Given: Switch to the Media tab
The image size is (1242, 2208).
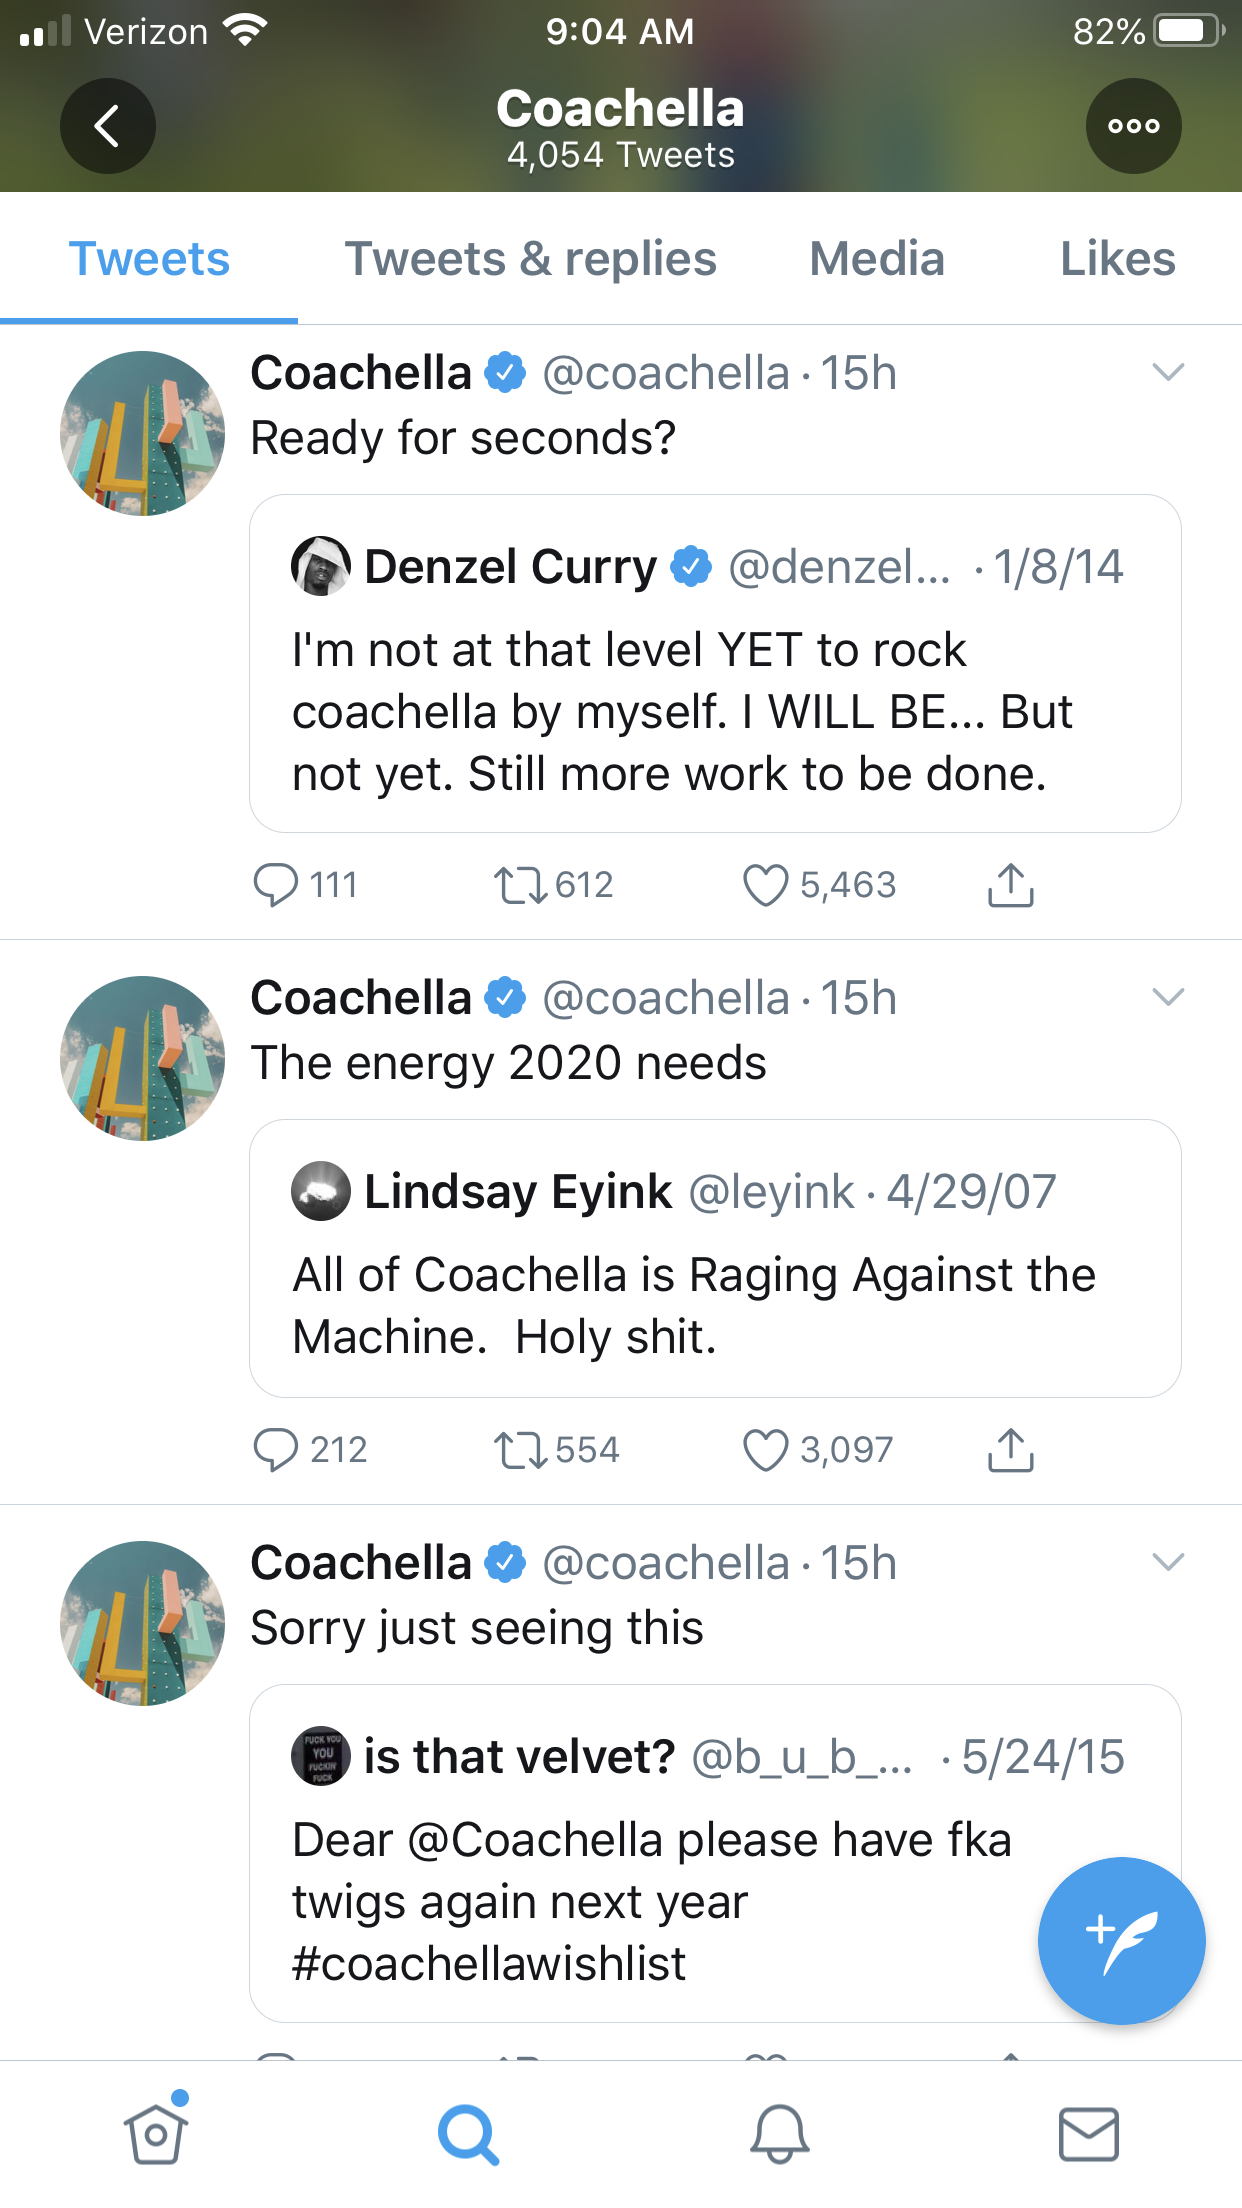Looking at the screenshot, I should pos(876,259).
